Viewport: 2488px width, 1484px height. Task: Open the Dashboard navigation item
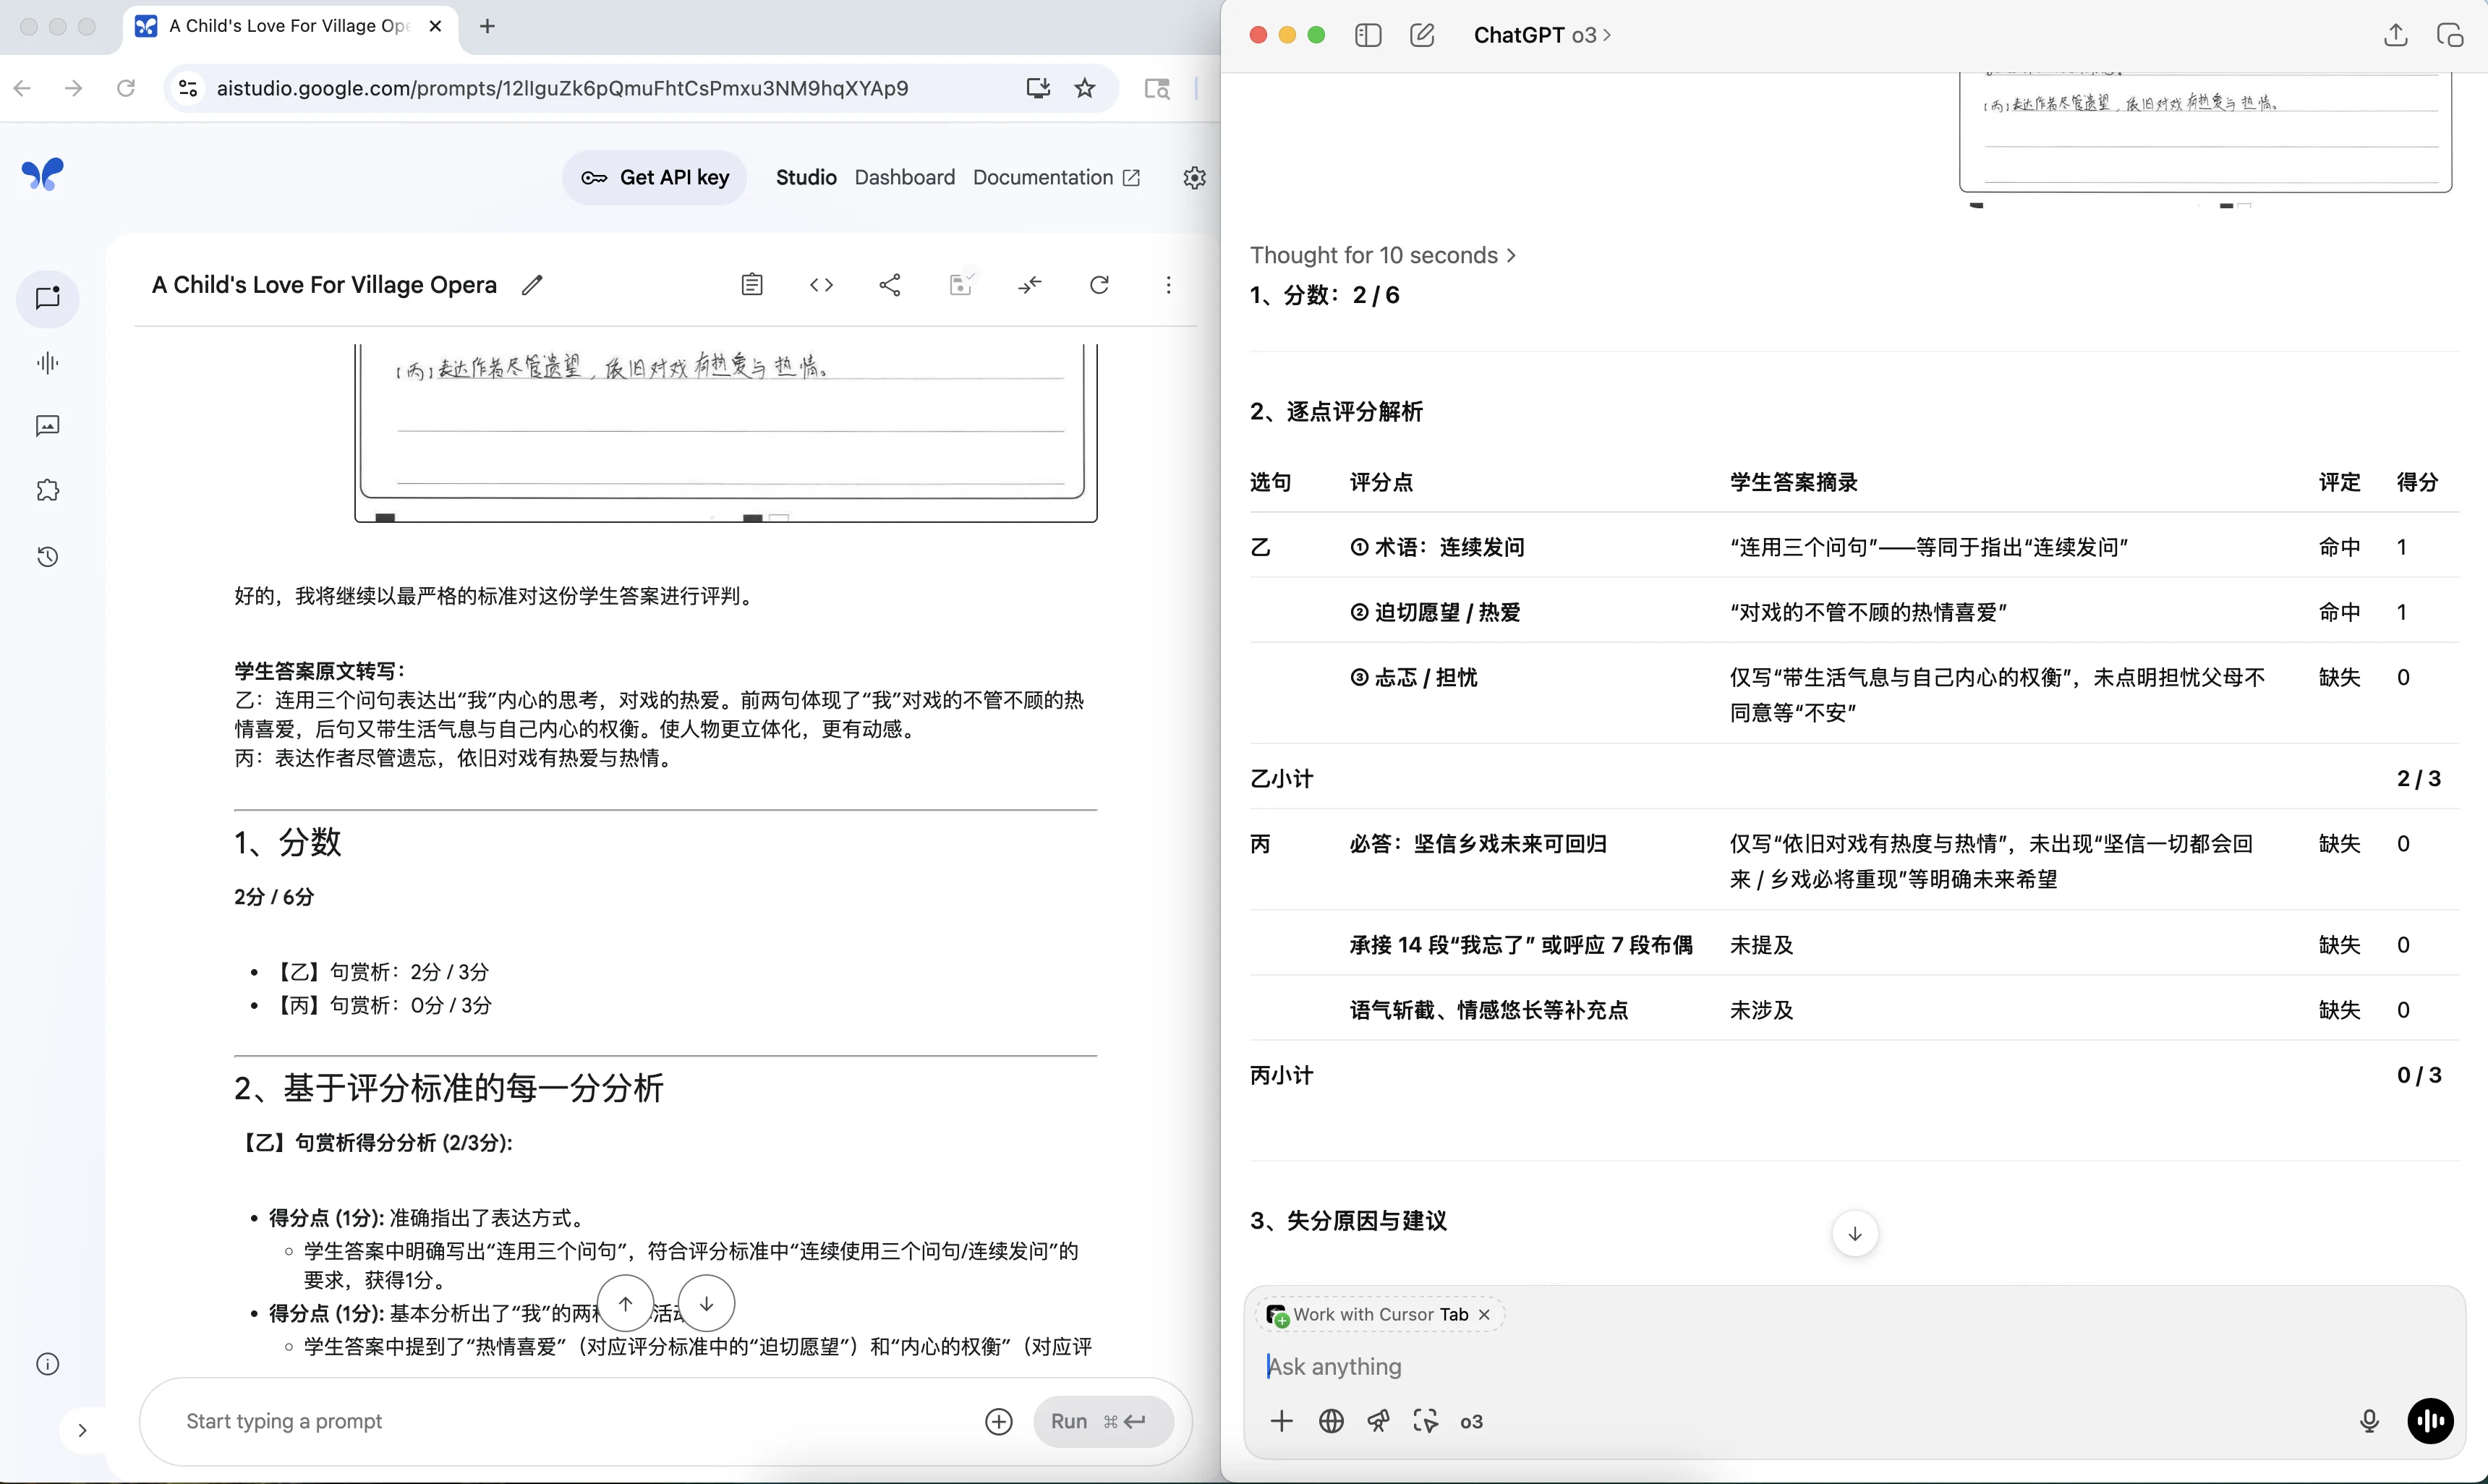[x=904, y=177]
